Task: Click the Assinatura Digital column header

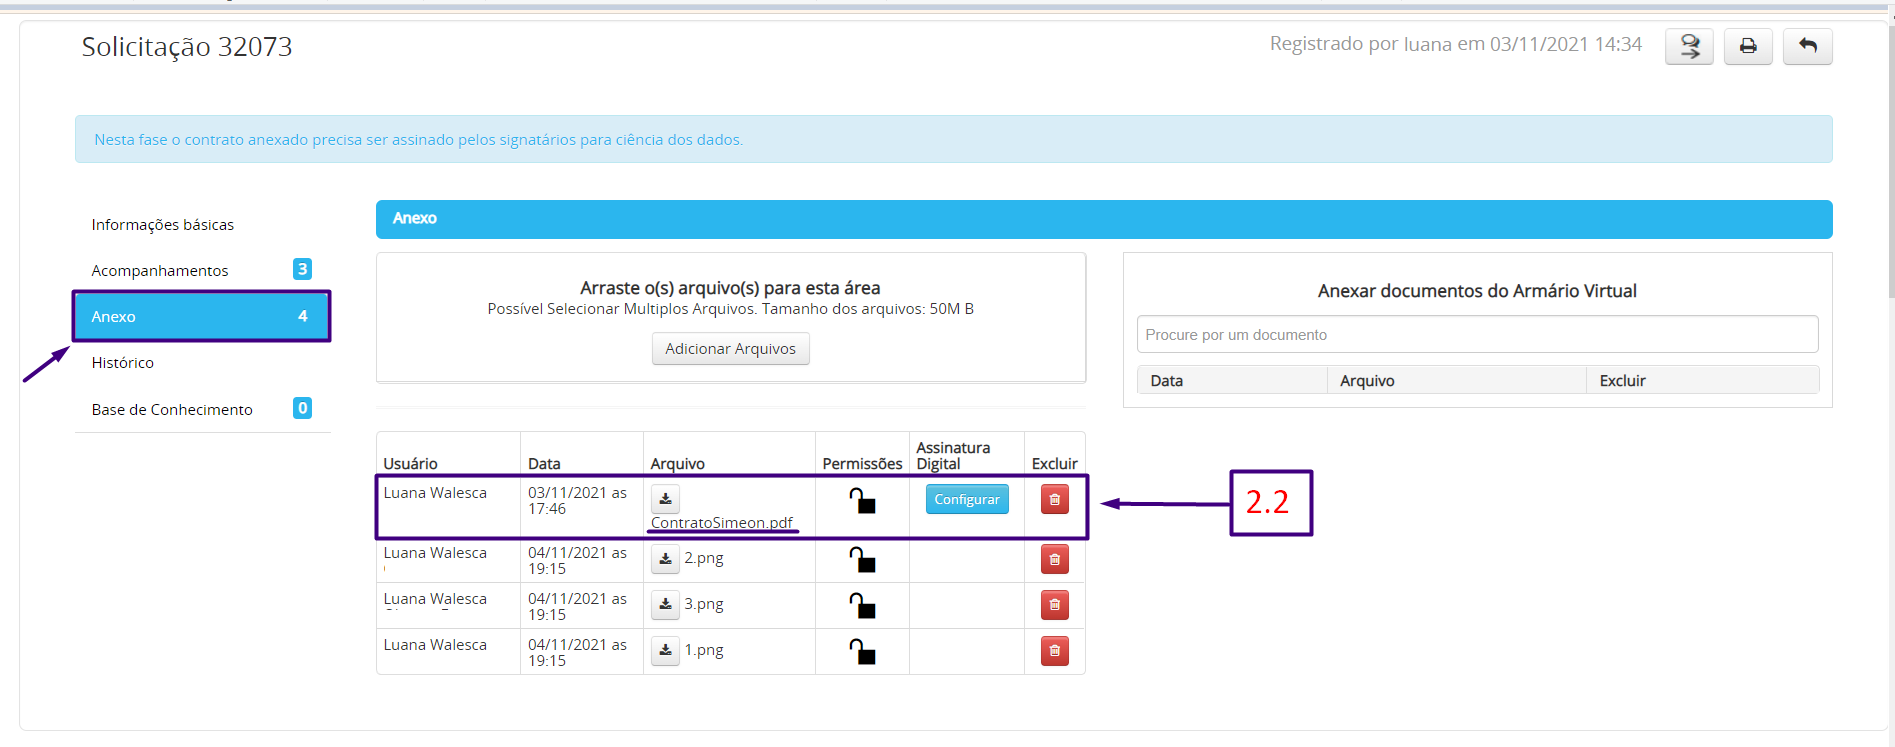Action: [953, 456]
